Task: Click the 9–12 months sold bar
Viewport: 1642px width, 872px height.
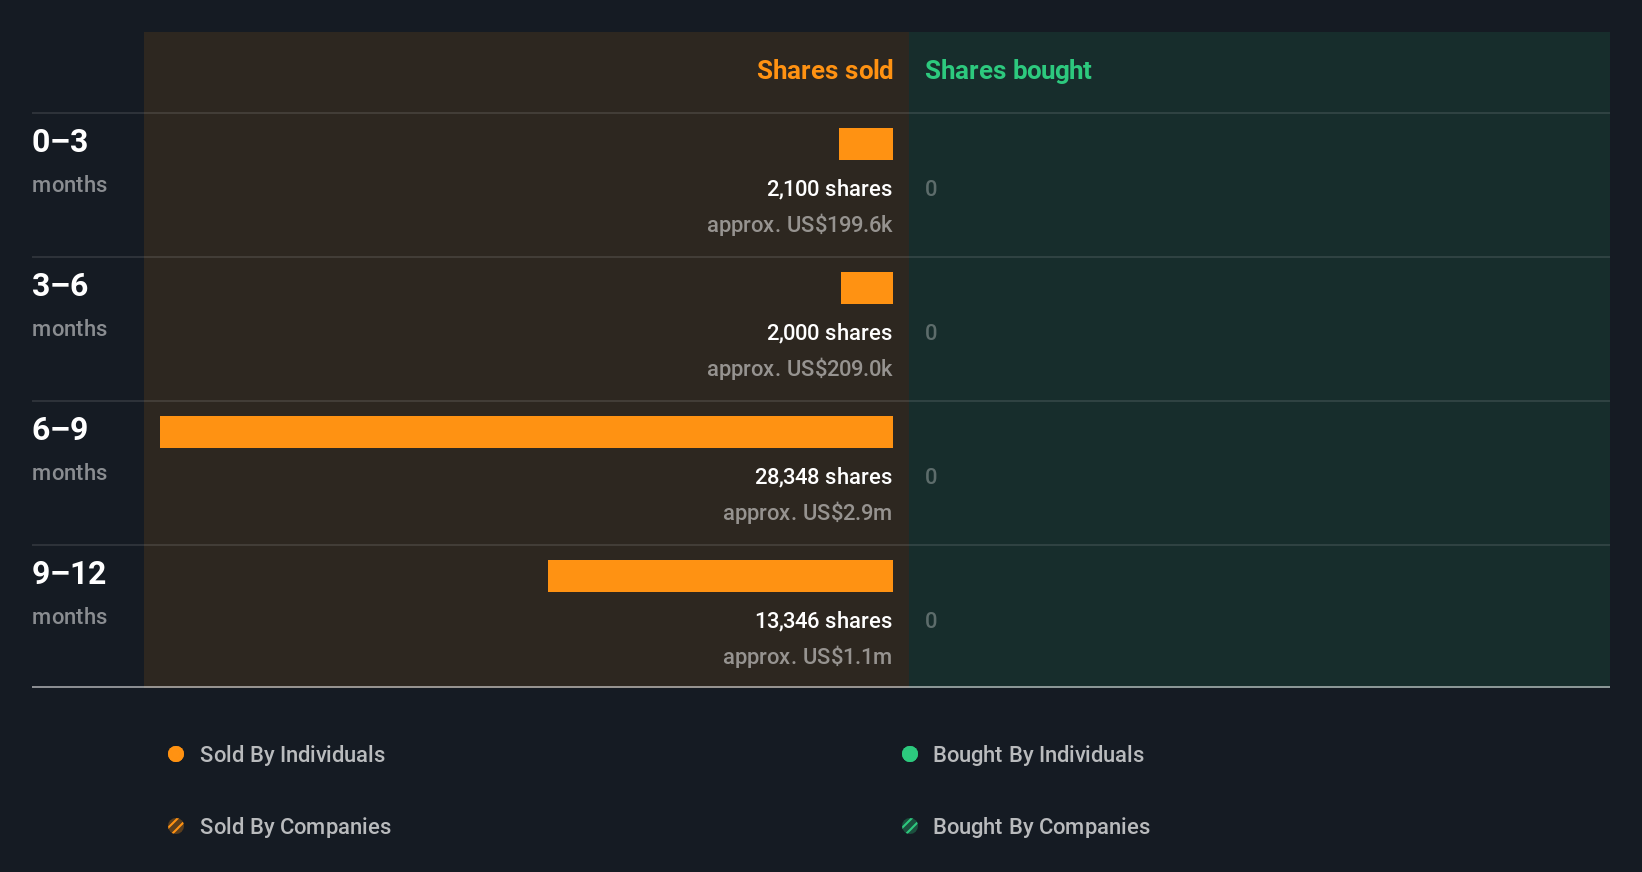Action: pos(720,576)
